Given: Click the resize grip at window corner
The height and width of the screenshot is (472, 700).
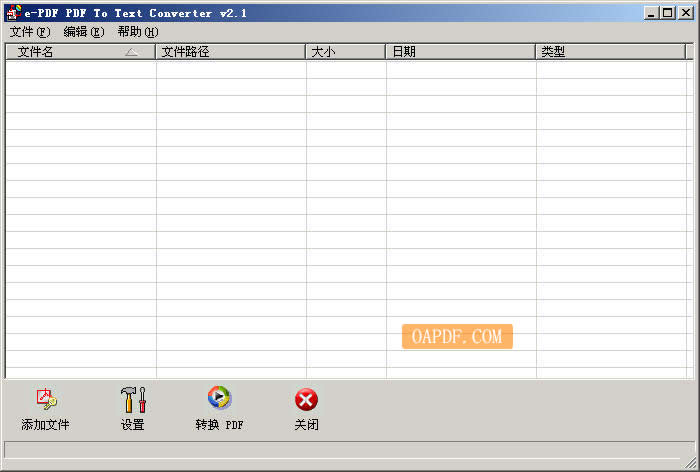Looking at the screenshot, I should [691, 463].
